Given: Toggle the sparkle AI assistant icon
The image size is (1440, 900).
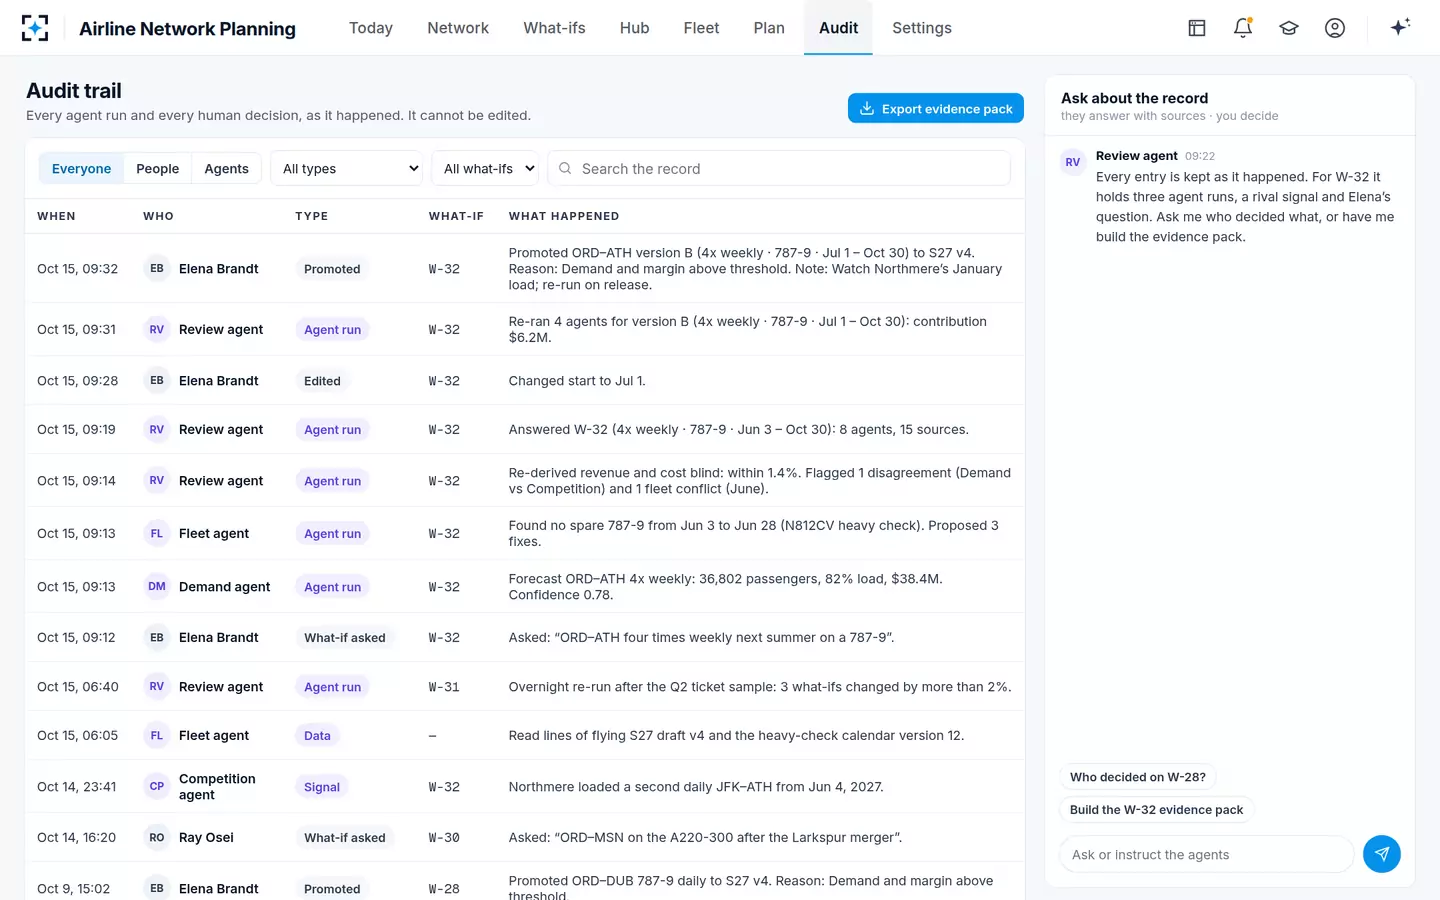Looking at the screenshot, I should [x=1400, y=27].
